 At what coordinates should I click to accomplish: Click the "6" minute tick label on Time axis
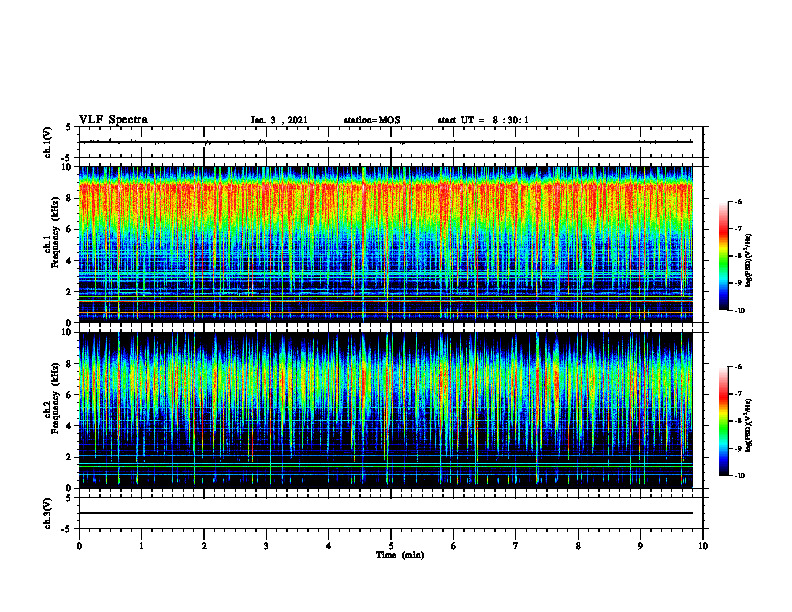[x=454, y=546]
